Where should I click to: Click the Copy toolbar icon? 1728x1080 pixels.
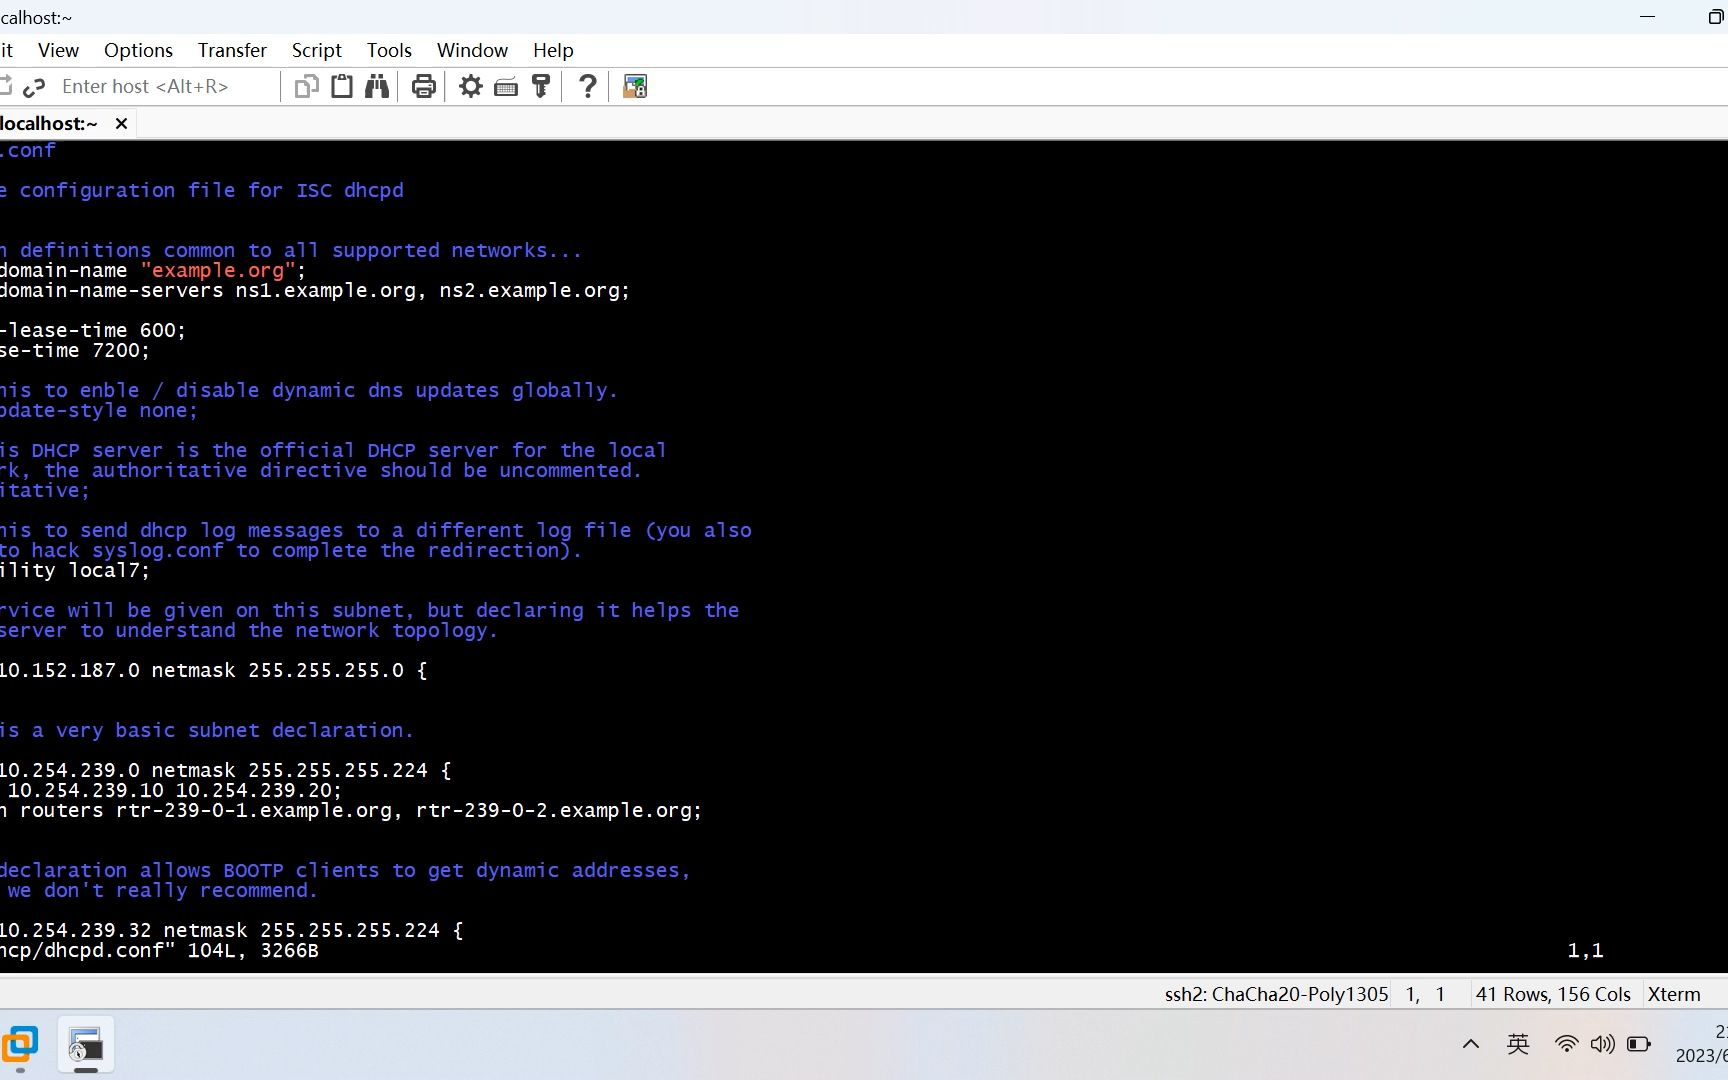(x=306, y=87)
